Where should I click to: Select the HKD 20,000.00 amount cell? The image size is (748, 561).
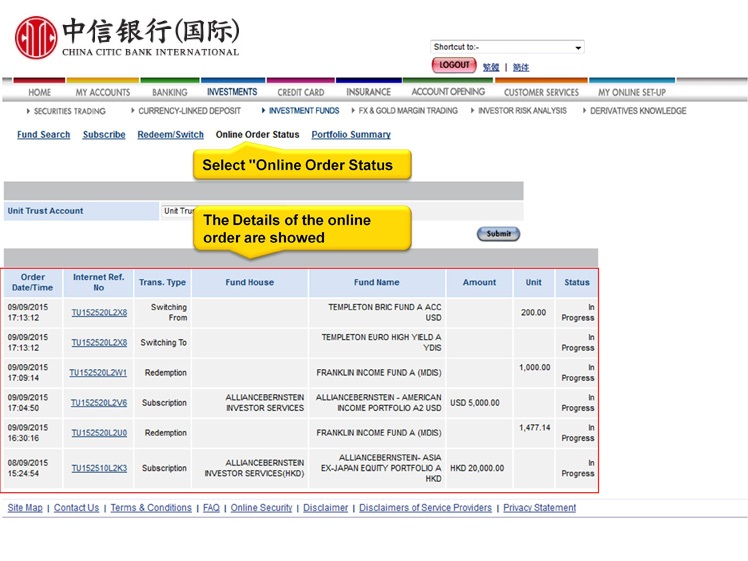[x=479, y=468]
